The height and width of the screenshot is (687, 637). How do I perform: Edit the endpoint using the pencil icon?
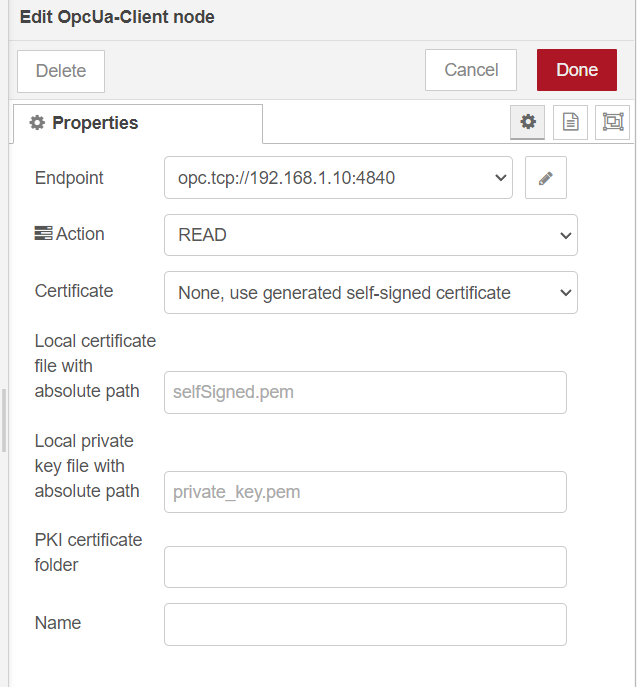[x=545, y=178]
